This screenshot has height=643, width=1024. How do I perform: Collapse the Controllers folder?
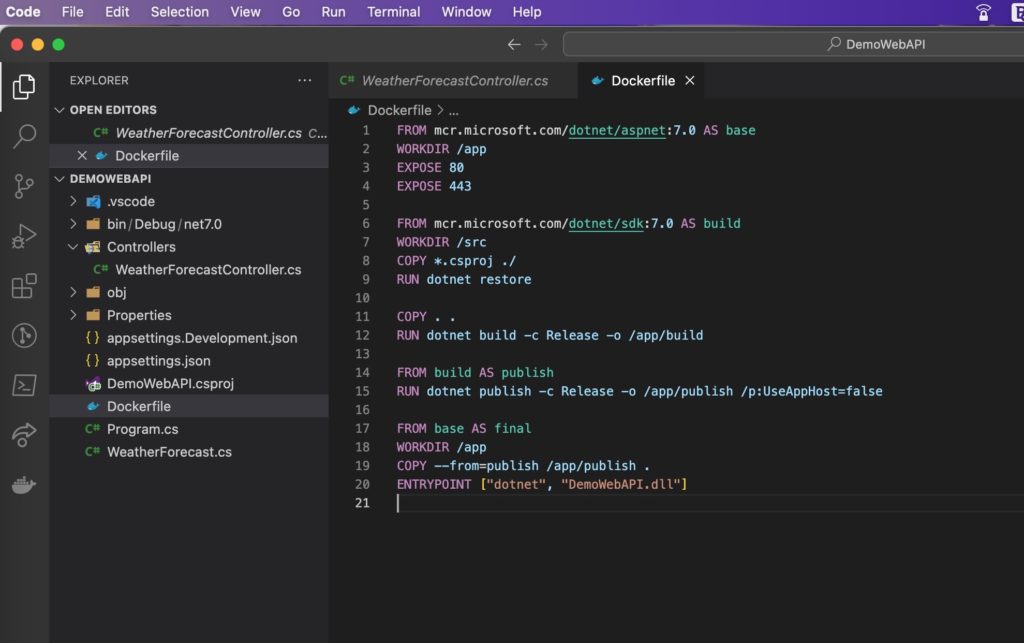tap(73, 247)
